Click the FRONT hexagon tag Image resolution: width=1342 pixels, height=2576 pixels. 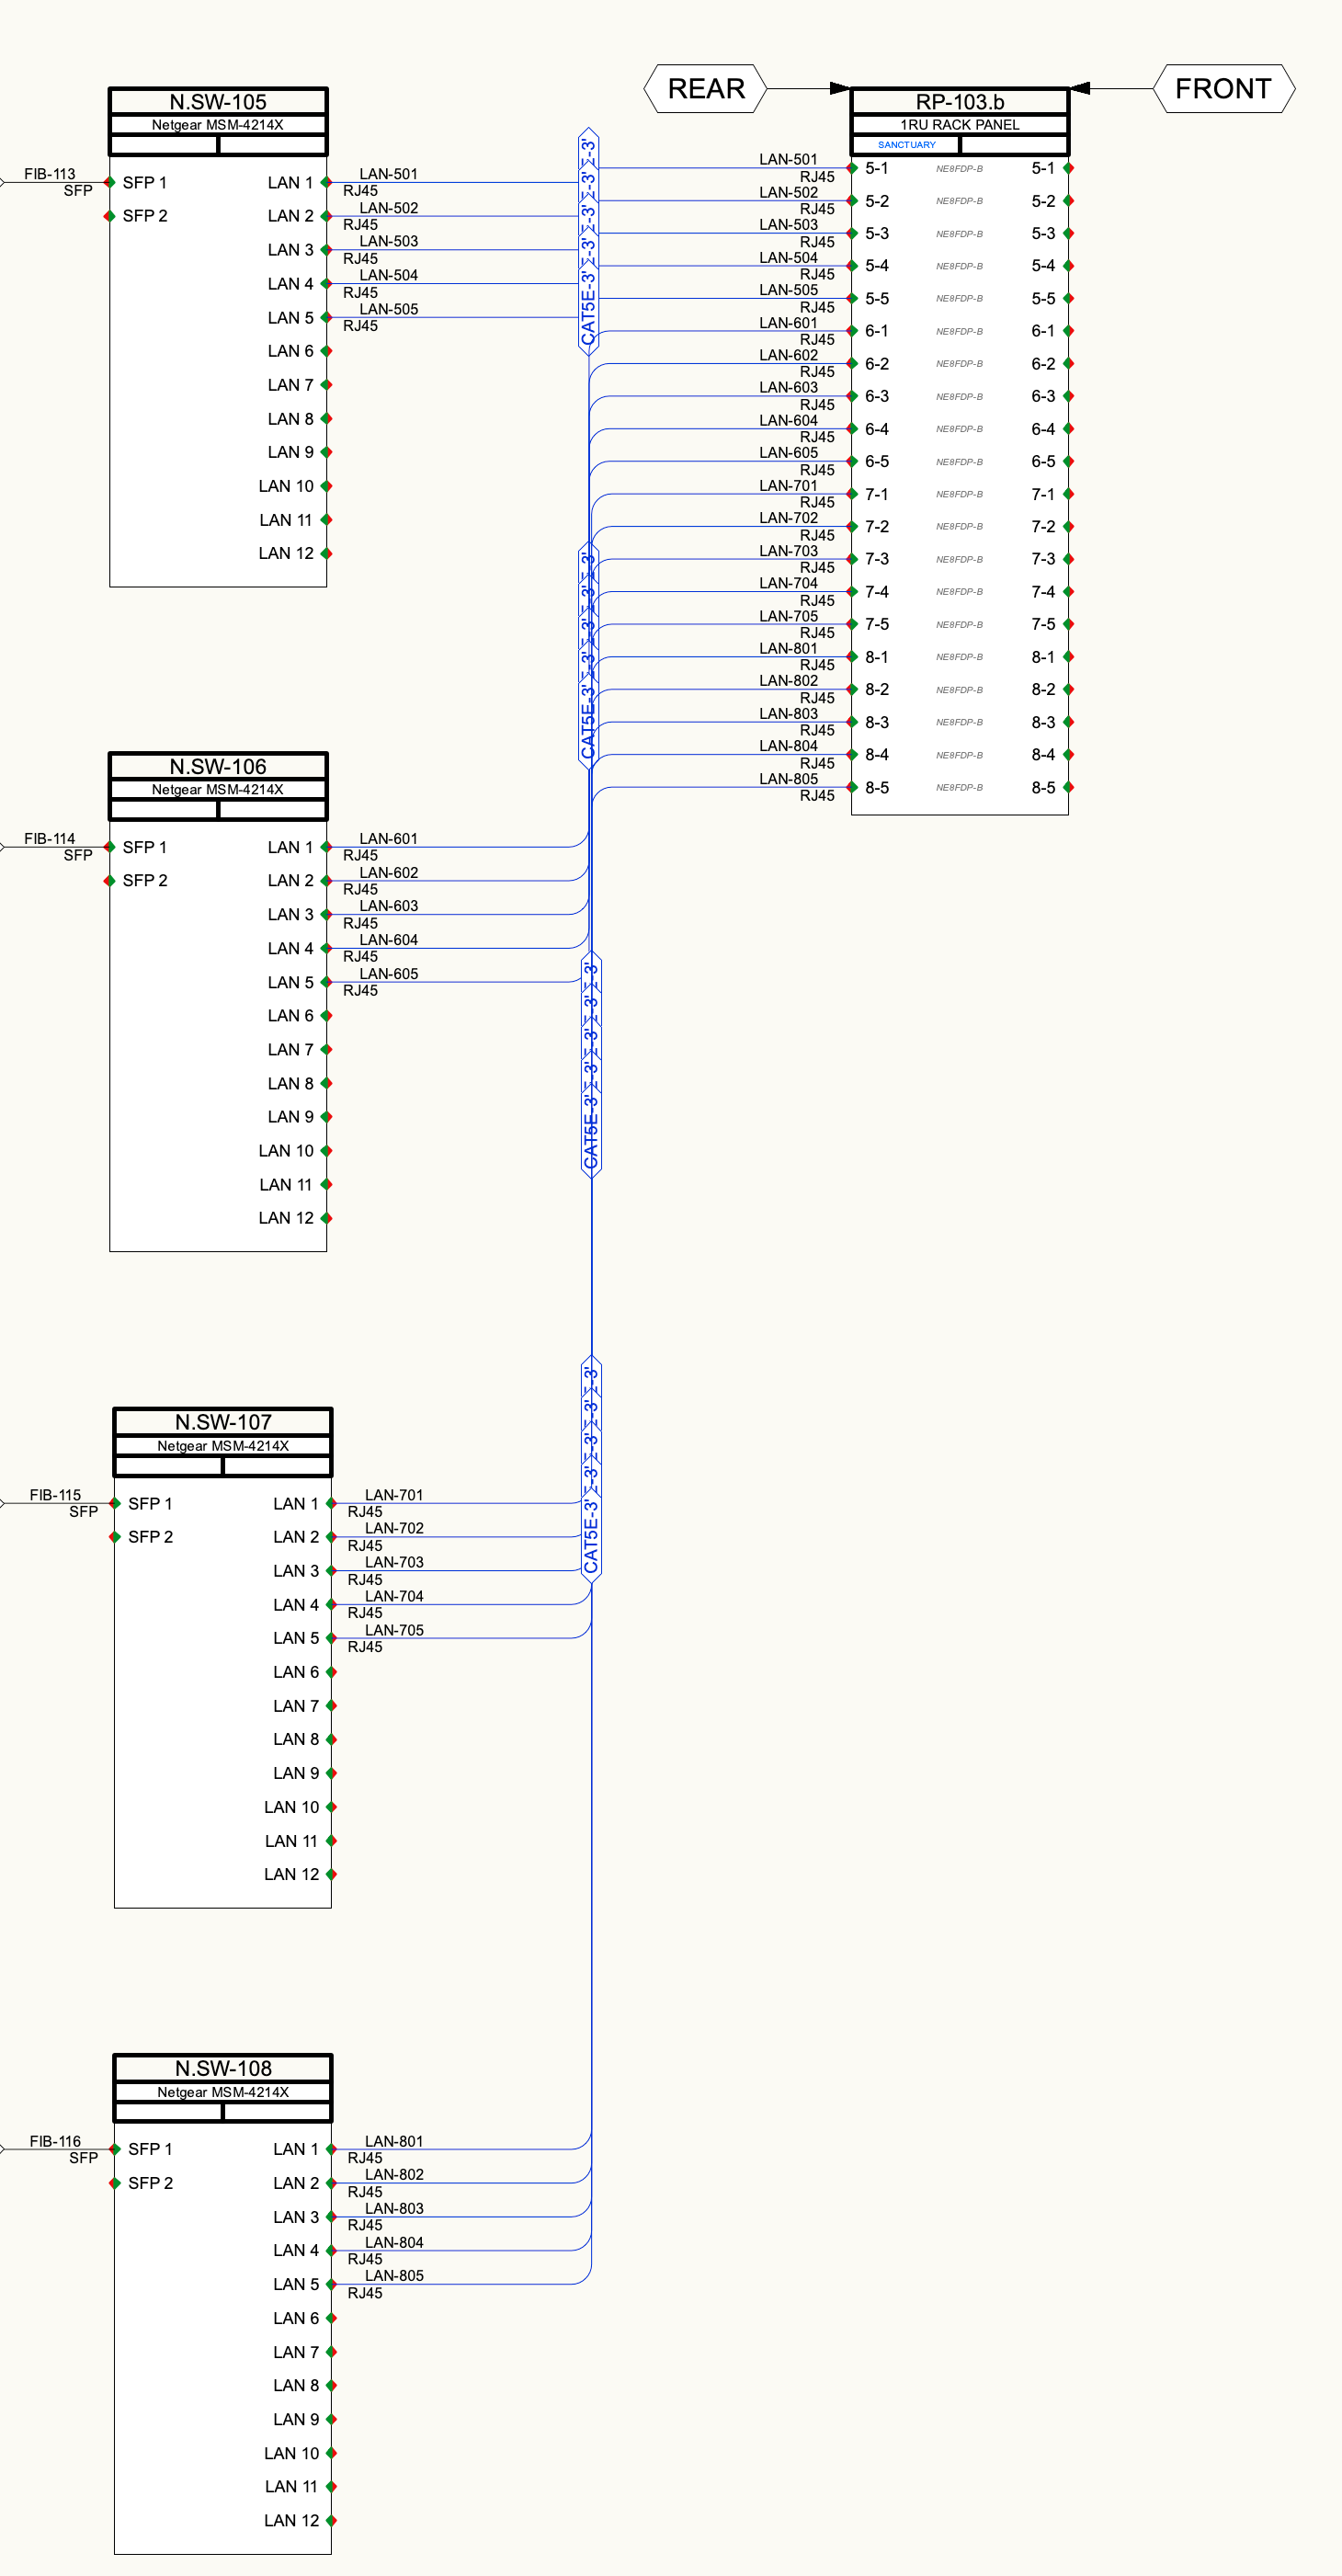coord(1223,89)
